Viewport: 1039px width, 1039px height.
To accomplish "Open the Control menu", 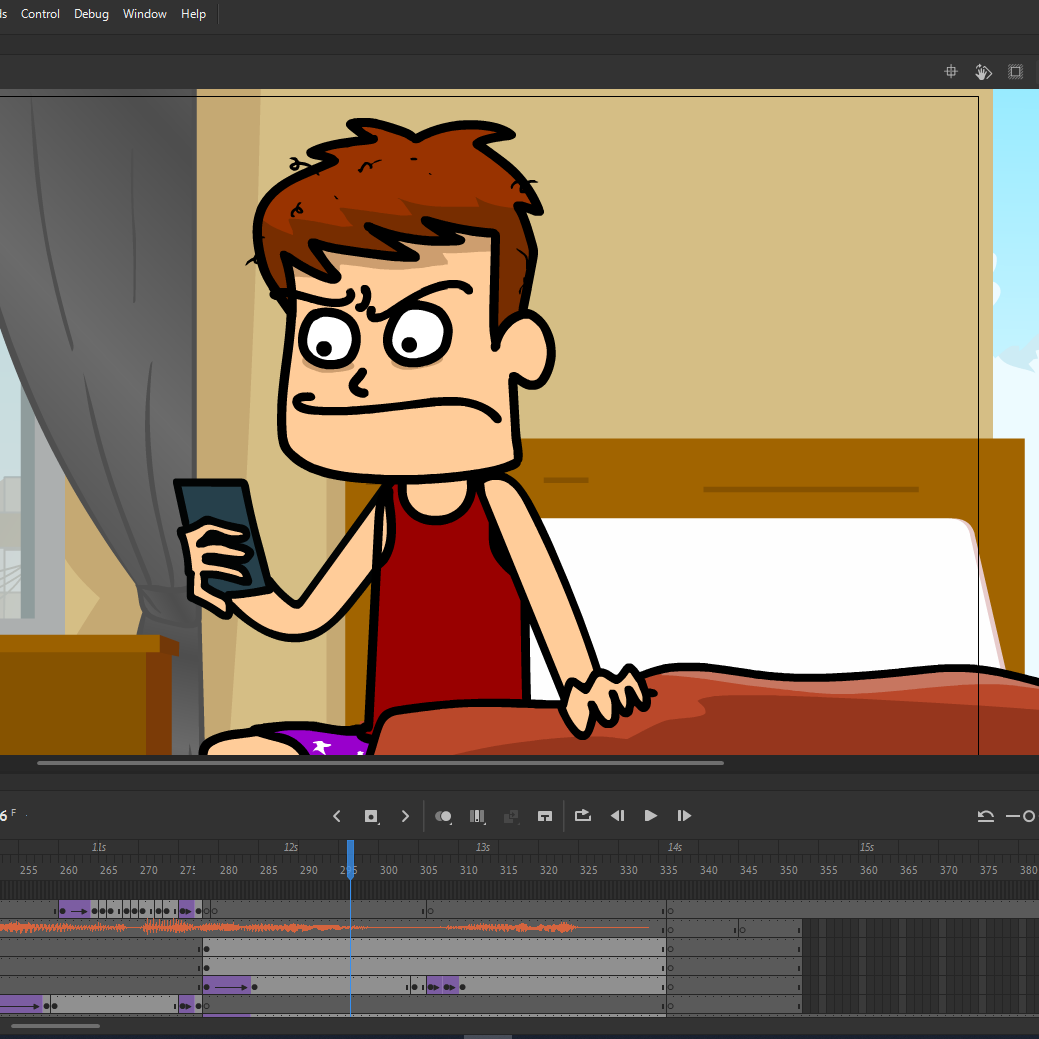I will pos(40,14).
